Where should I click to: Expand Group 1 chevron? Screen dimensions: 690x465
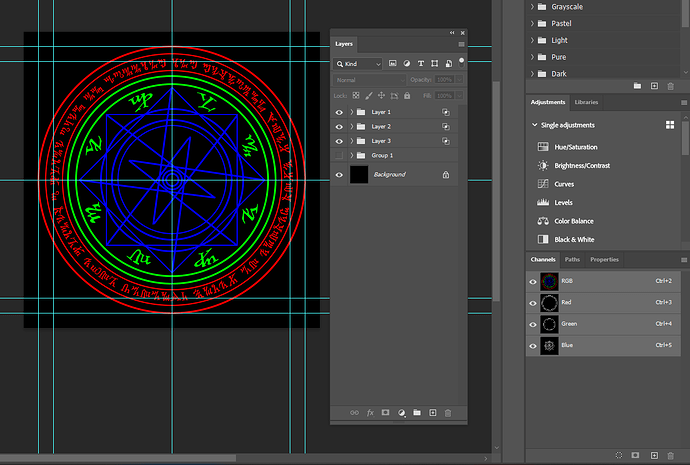tap(352, 155)
